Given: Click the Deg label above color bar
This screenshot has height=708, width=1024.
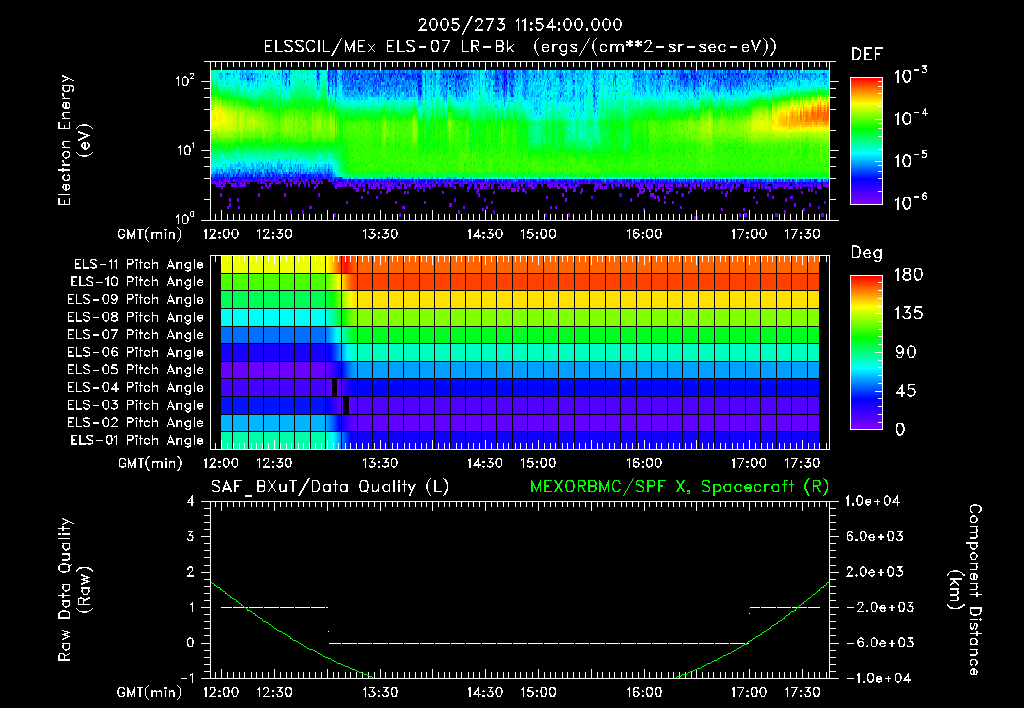Looking at the screenshot, I should pyautogui.click(x=867, y=253).
